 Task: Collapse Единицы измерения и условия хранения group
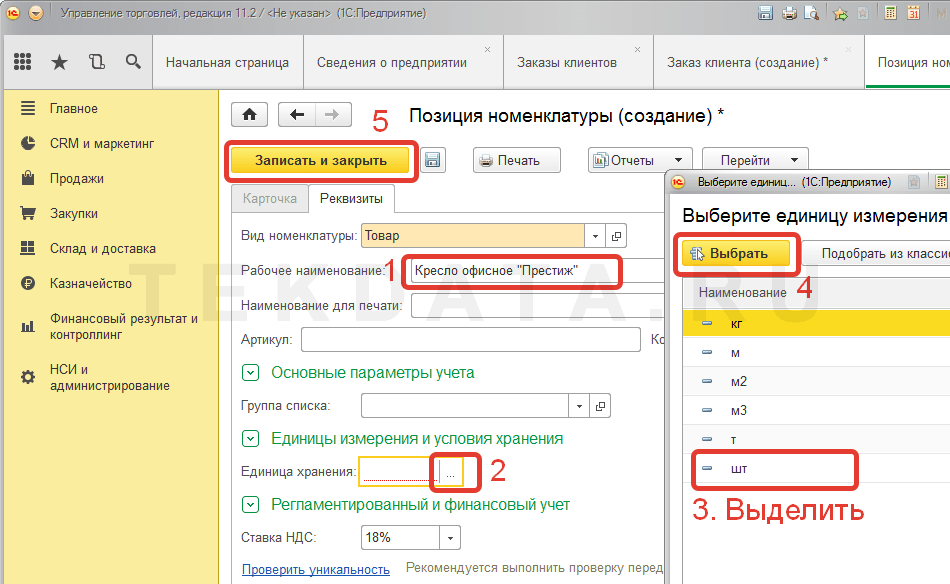point(250,439)
